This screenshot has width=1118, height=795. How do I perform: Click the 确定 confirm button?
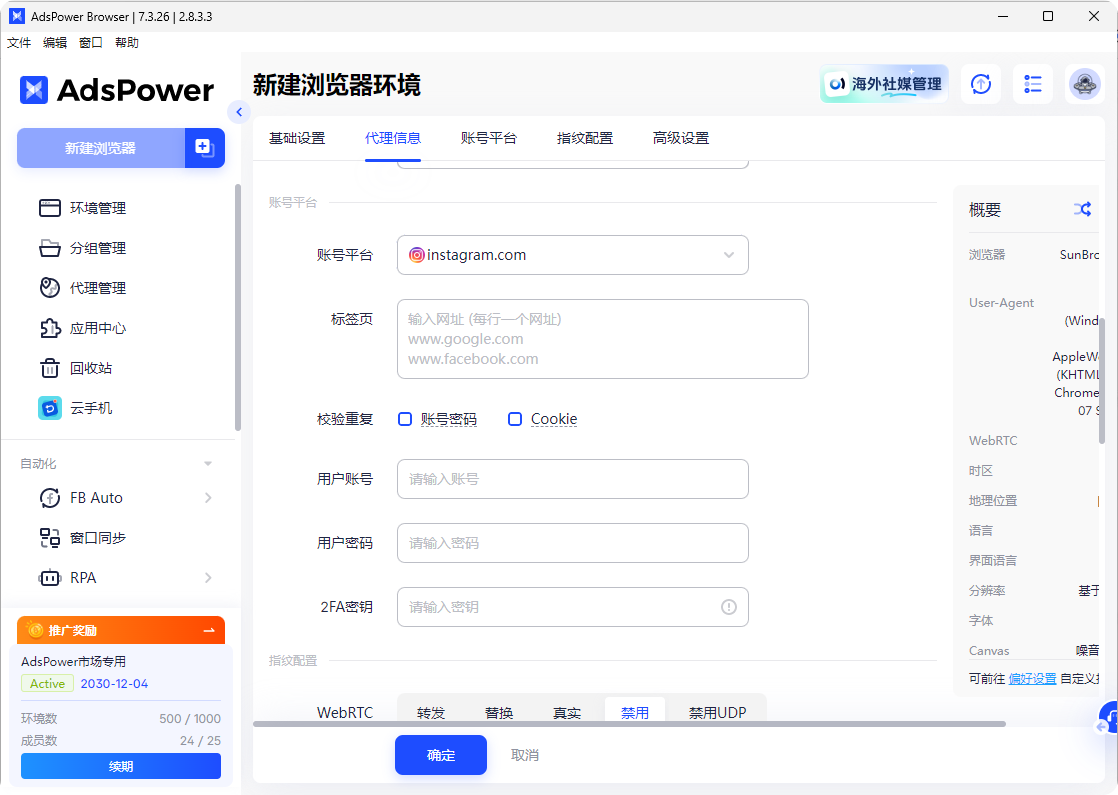pyautogui.click(x=440, y=755)
